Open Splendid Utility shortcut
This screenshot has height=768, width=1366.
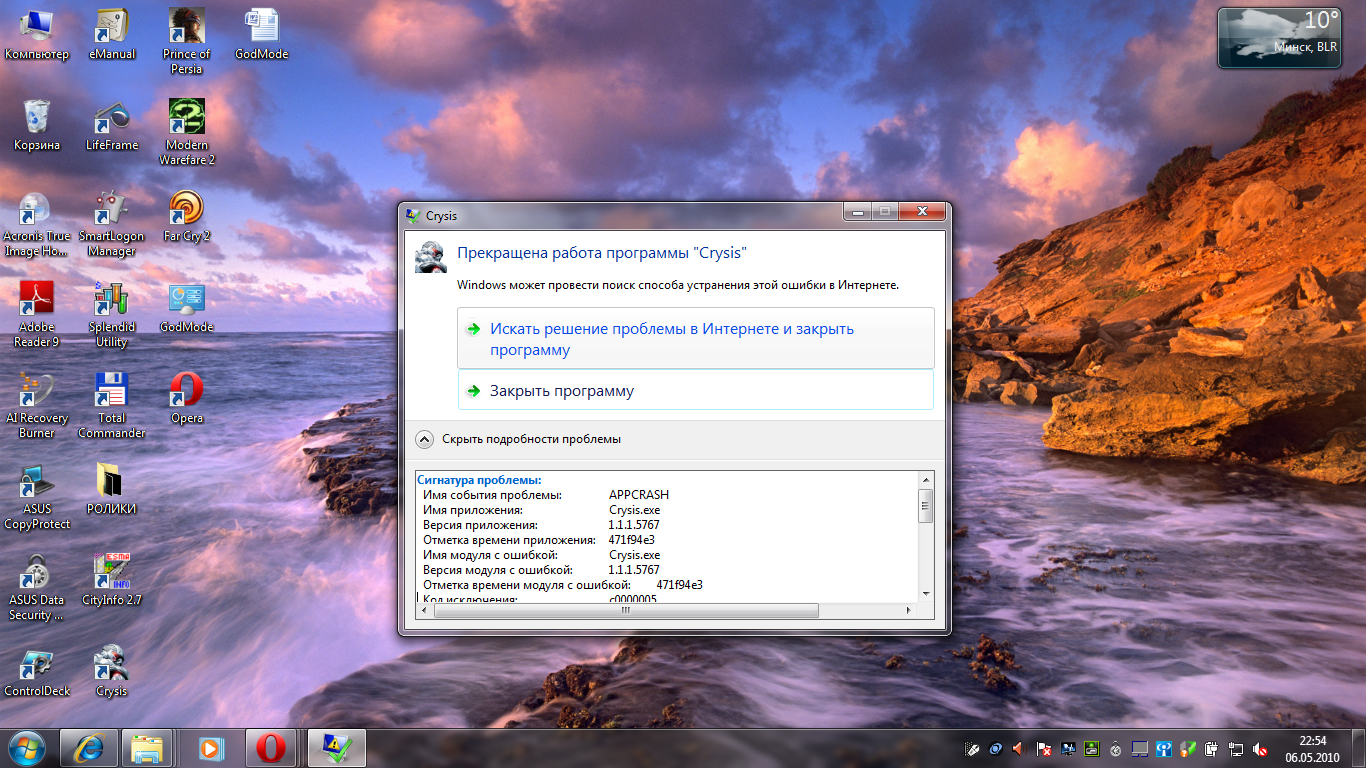click(x=112, y=315)
